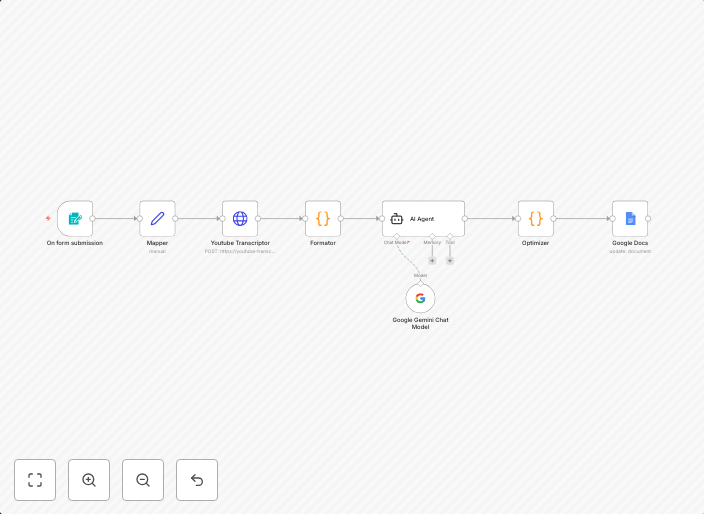Screen dimensions: 704x514
Task: Click the red trigger lightning bolt icon
Action: 48,218
